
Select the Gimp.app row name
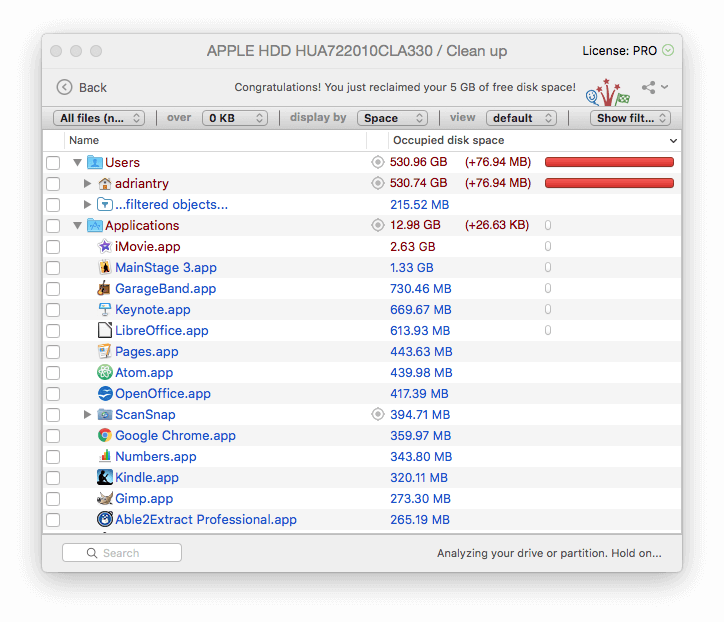(x=144, y=498)
